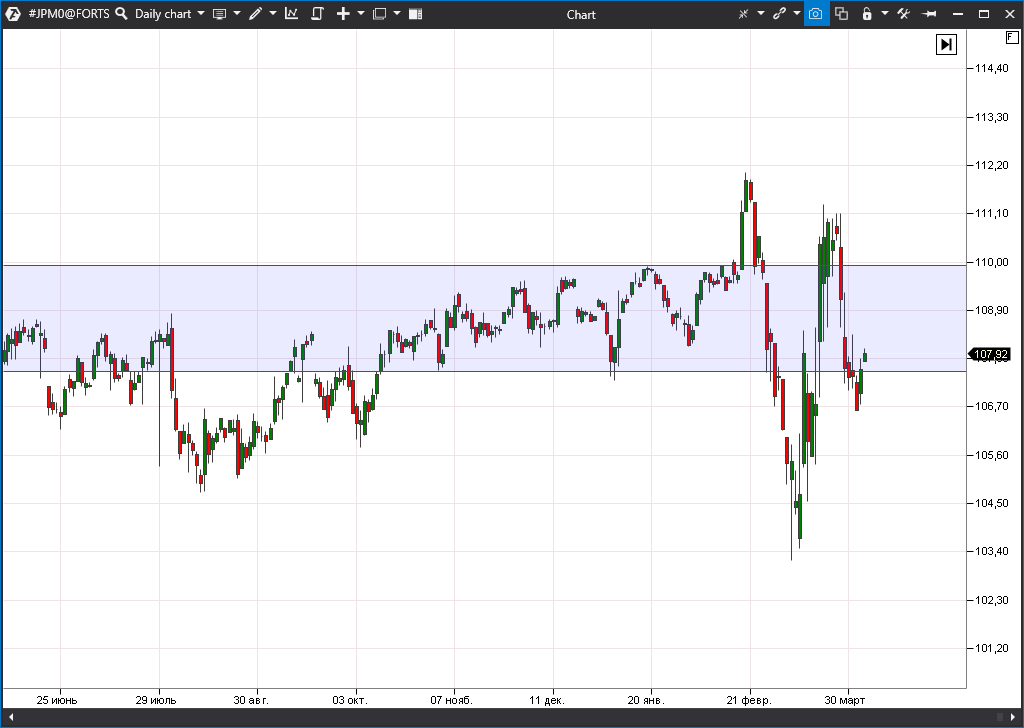Expand the link icon dropdown arrow
Image resolution: width=1024 pixels, height=728 pixels.
(x=797, y=14)
